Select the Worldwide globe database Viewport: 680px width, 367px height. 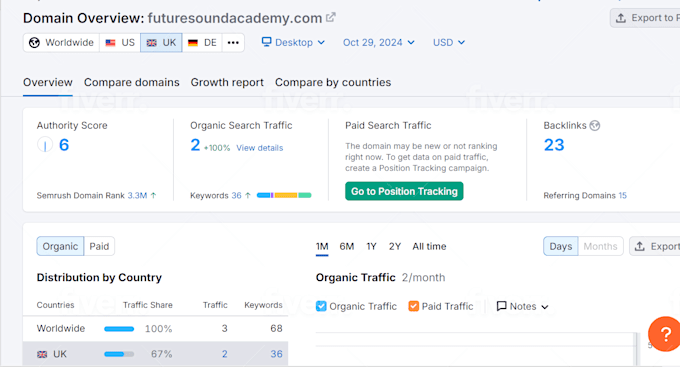61,43
